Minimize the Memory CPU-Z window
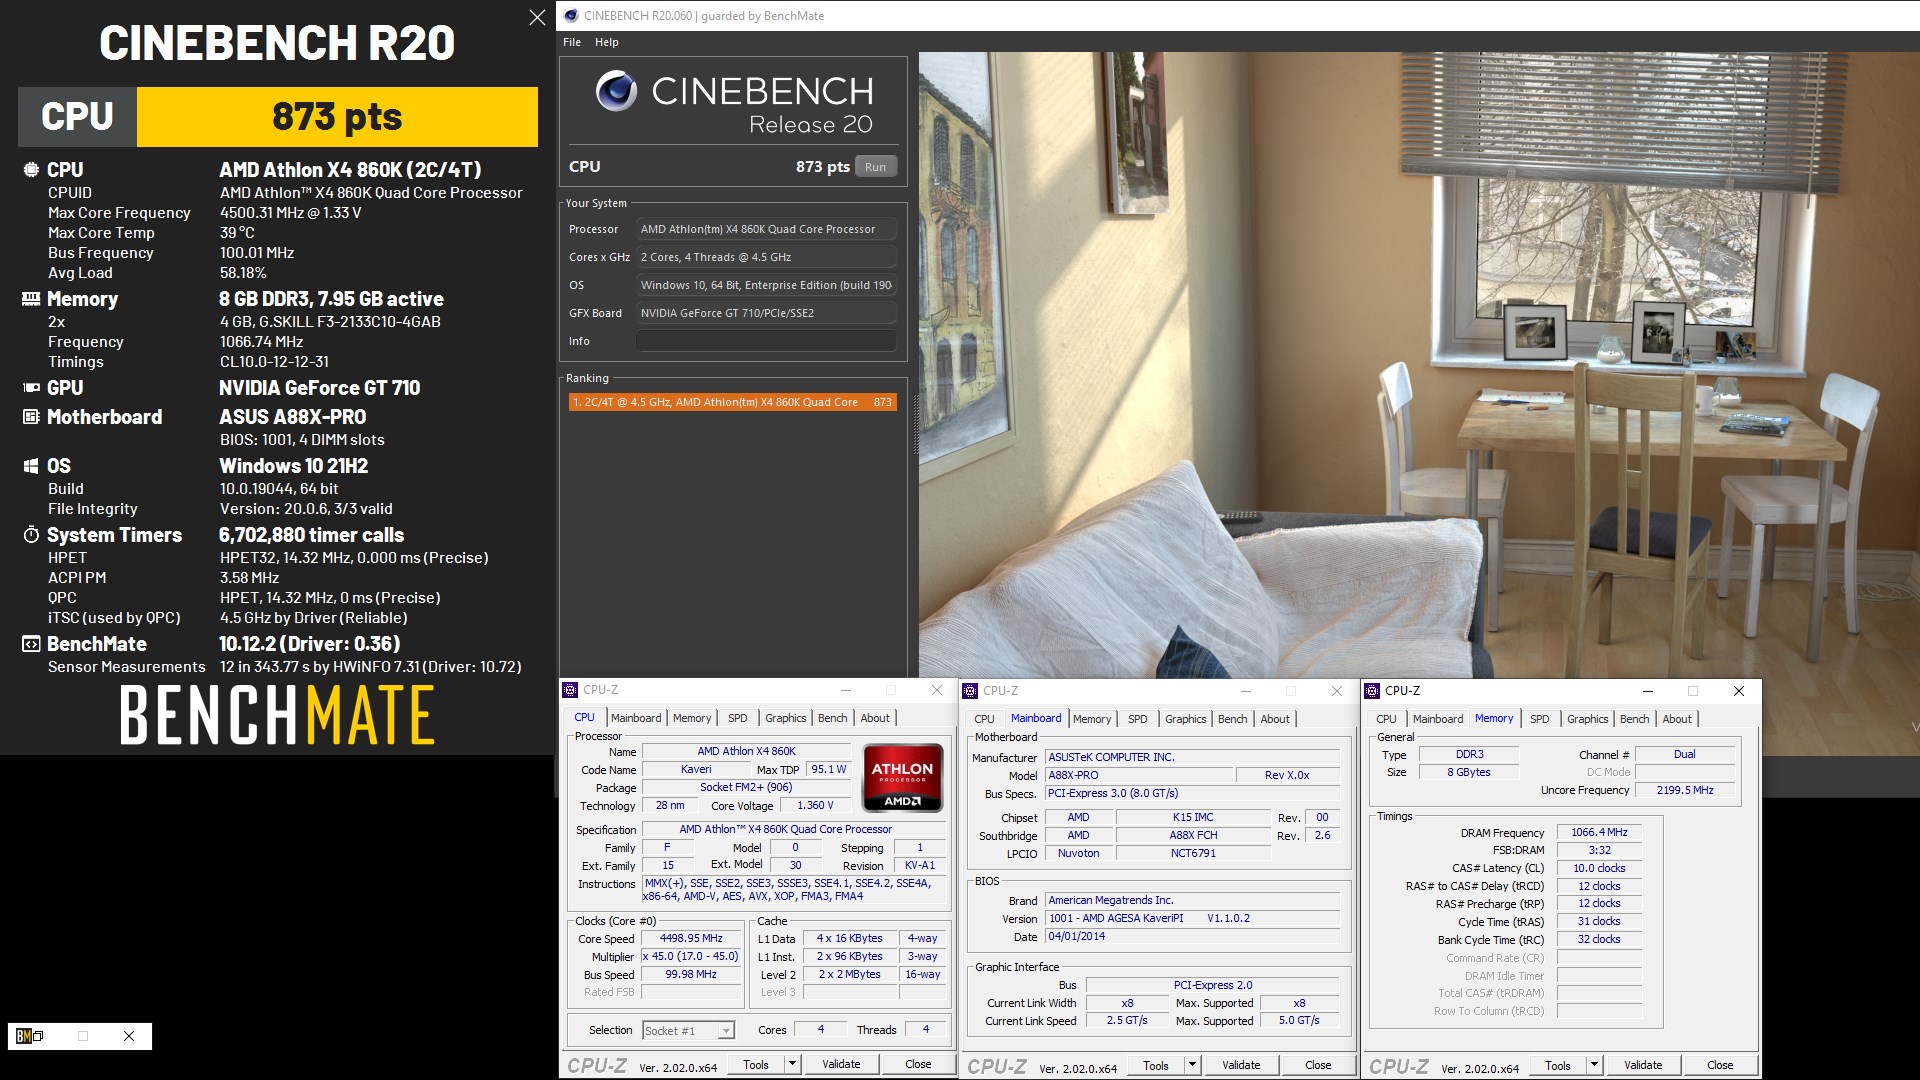Image resolution: width=1920 pixels, height=1080 pixels. coord(1647,691)
